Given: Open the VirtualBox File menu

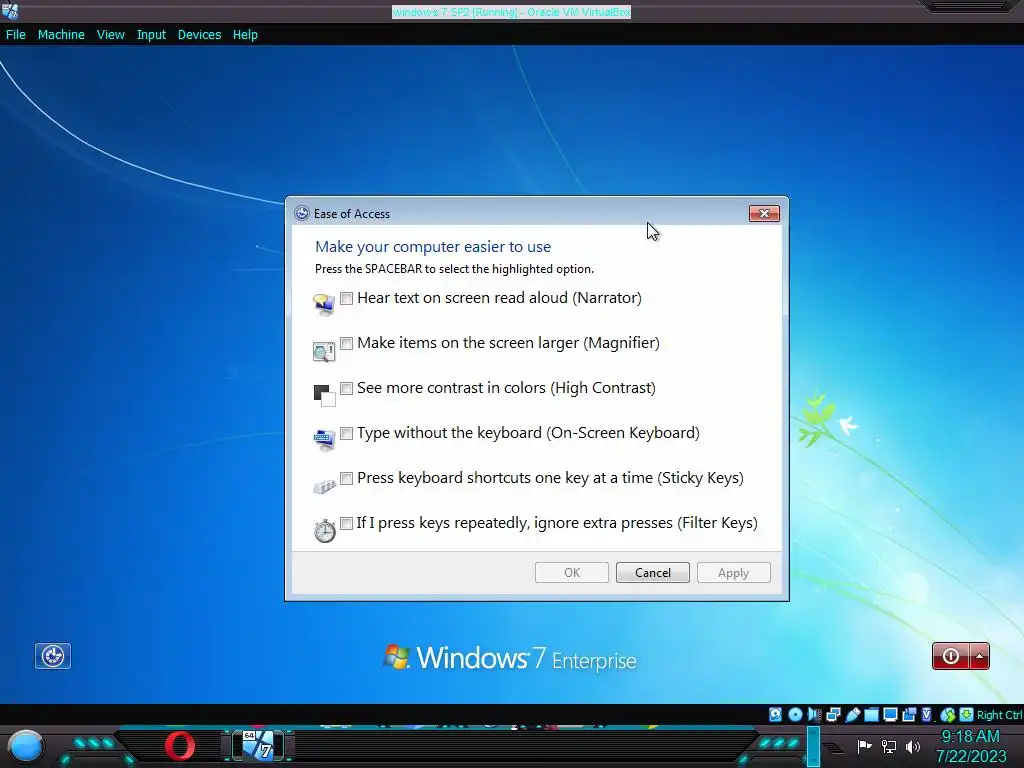Looking at the screenshot, I should tap(16, 35).
